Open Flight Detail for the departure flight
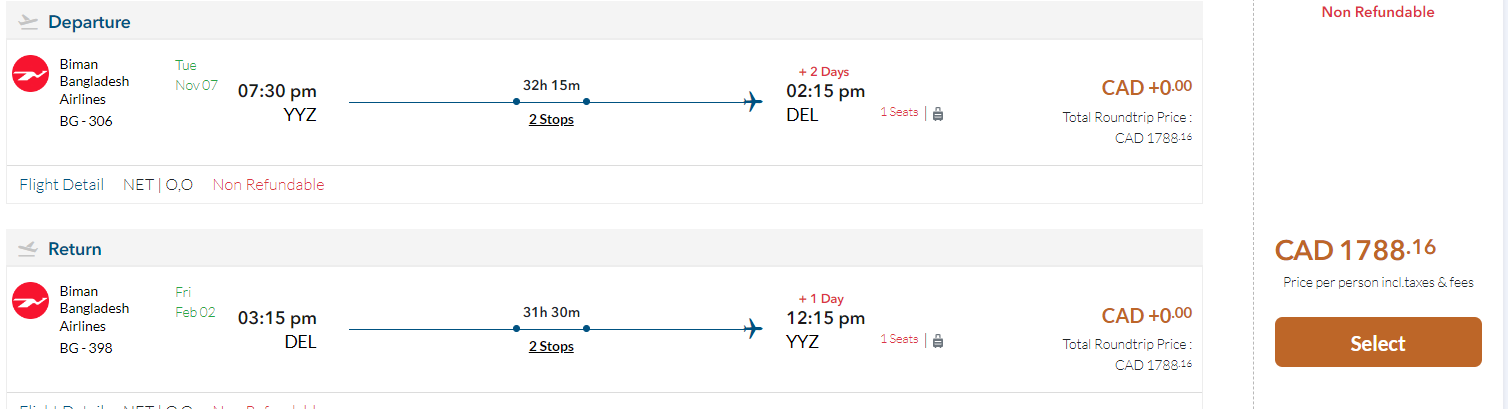1508x409 pixels. tap(62, 185)
